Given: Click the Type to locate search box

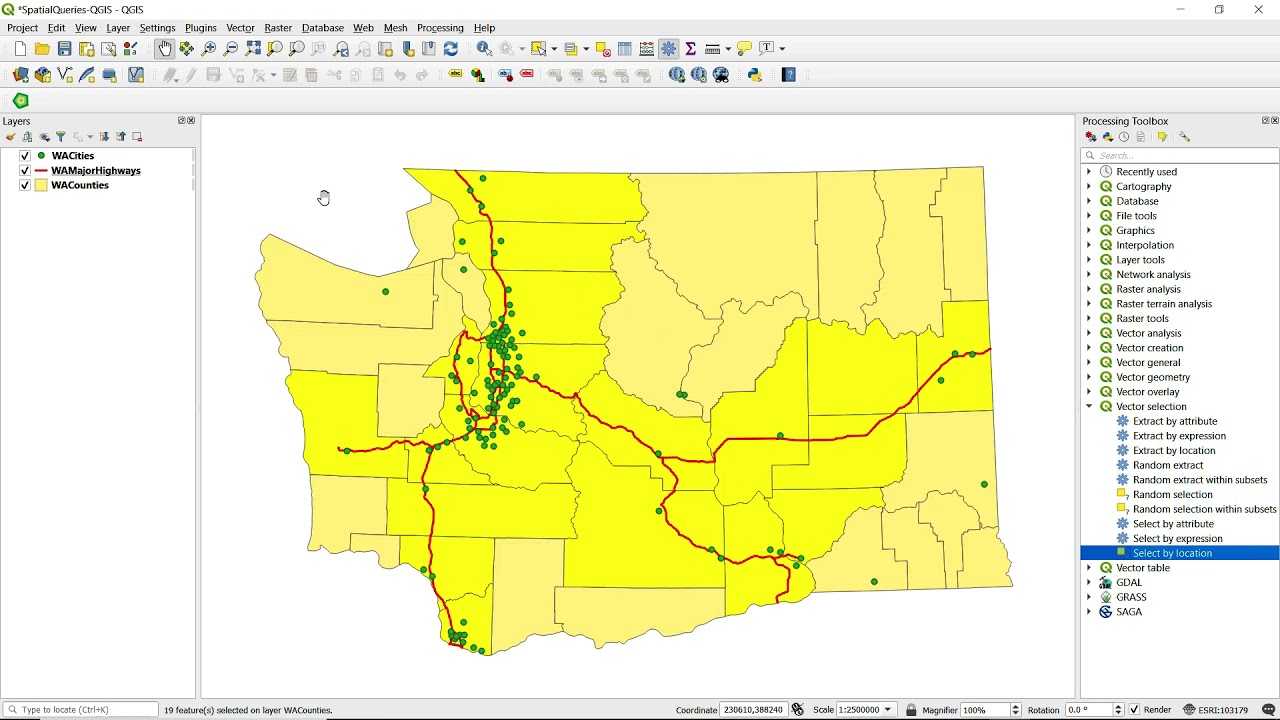Looking at the screenshot, I should pos(80,710).
